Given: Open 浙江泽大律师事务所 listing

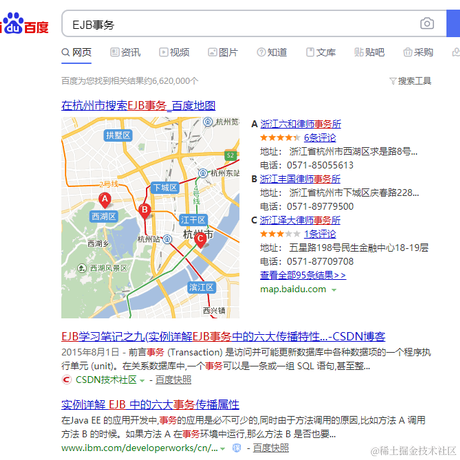Looking at the screenshot, I should click(300, 220).
